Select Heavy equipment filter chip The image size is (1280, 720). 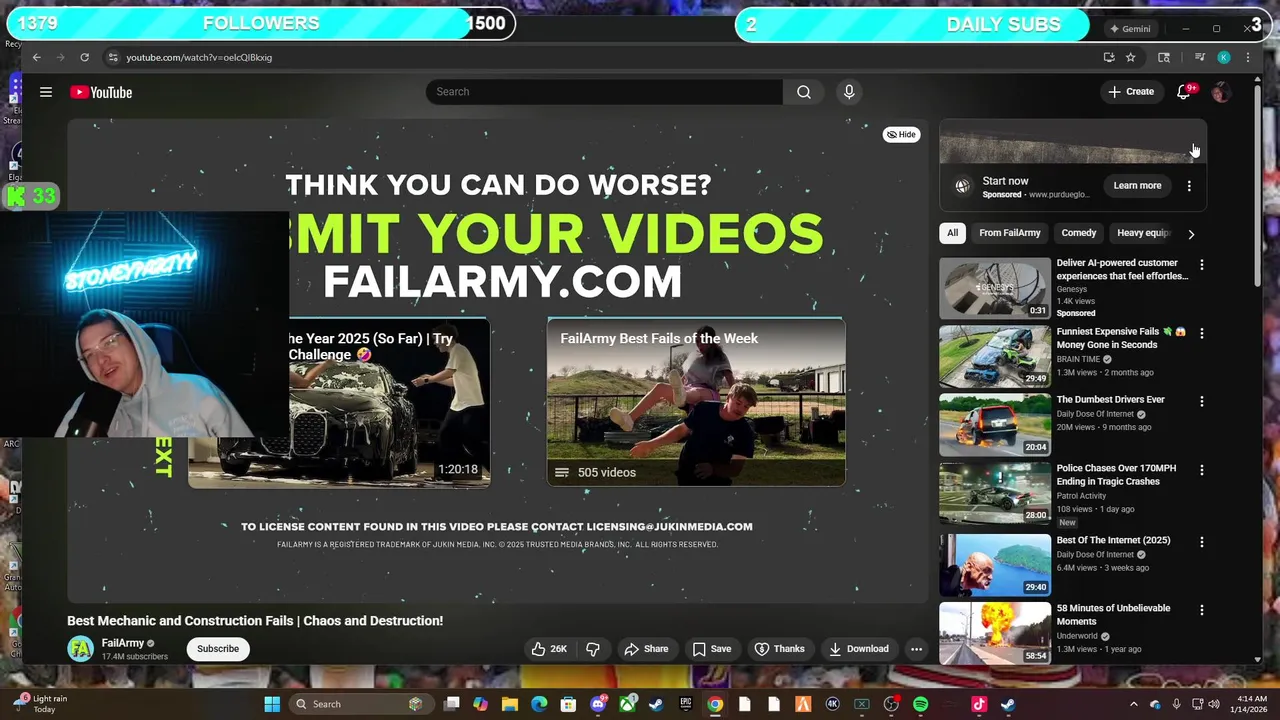coord(1143,233)
